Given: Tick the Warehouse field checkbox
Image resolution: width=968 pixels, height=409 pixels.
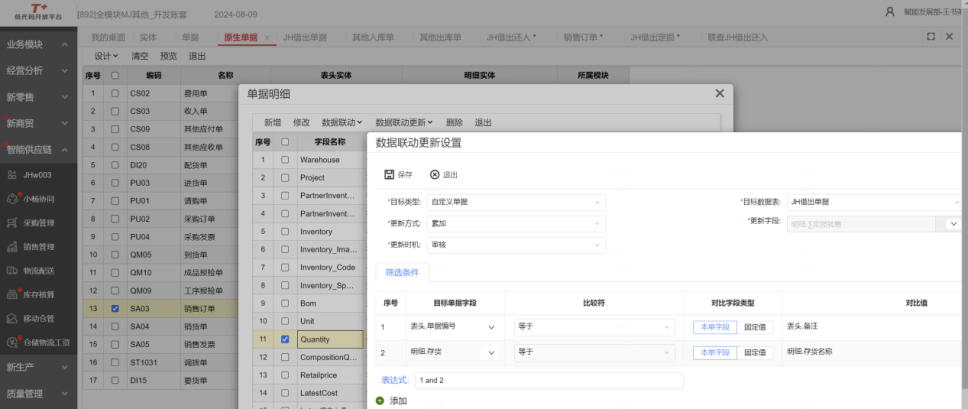Looking at the screenshot, I should [x=285, y=160].
